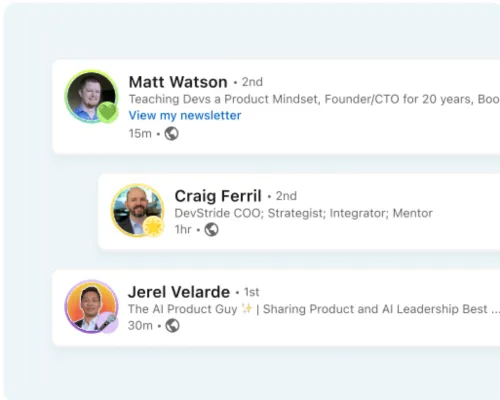Click the green heart badge on Matt's avatar

(x=107, y=113)
